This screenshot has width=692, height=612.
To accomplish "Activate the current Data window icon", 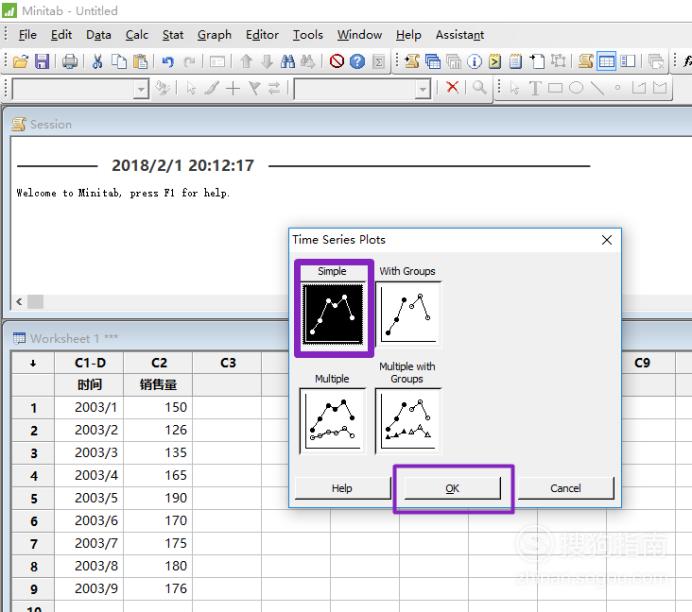I will point(606,61).
